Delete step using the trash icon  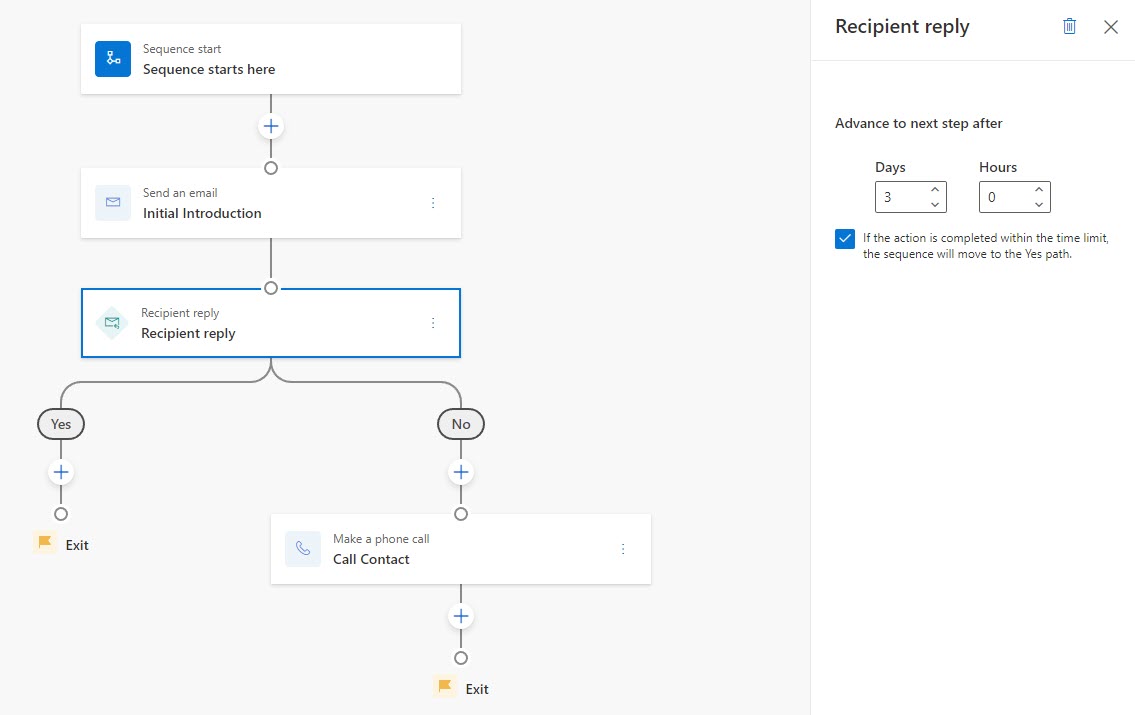[1069, 27]
